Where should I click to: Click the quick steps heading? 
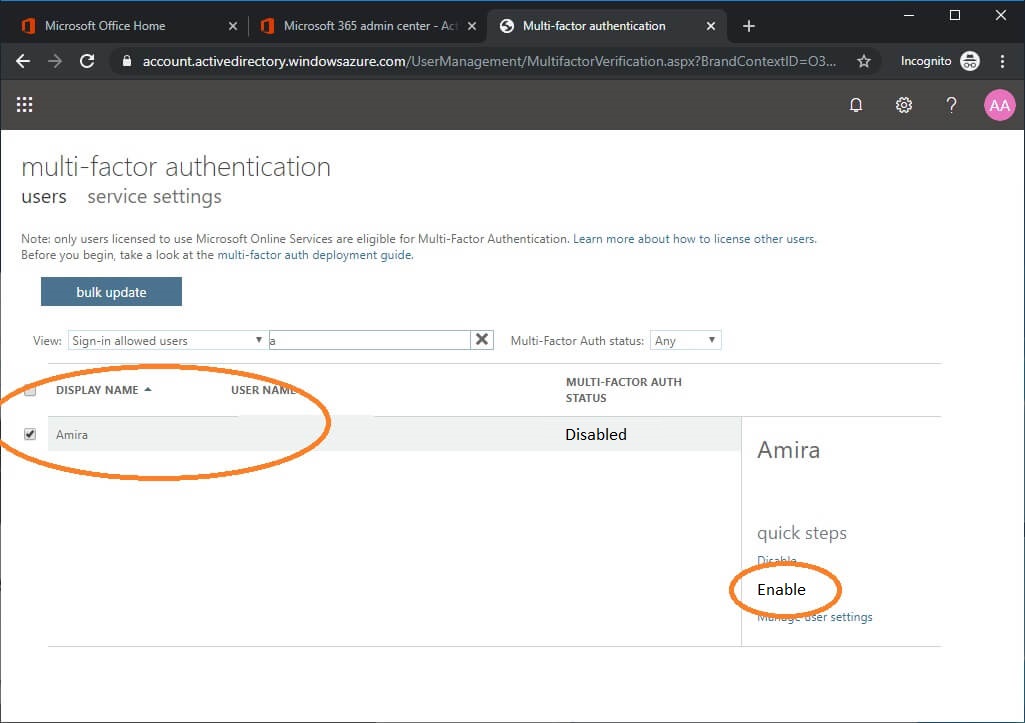[x=802, y=533]
